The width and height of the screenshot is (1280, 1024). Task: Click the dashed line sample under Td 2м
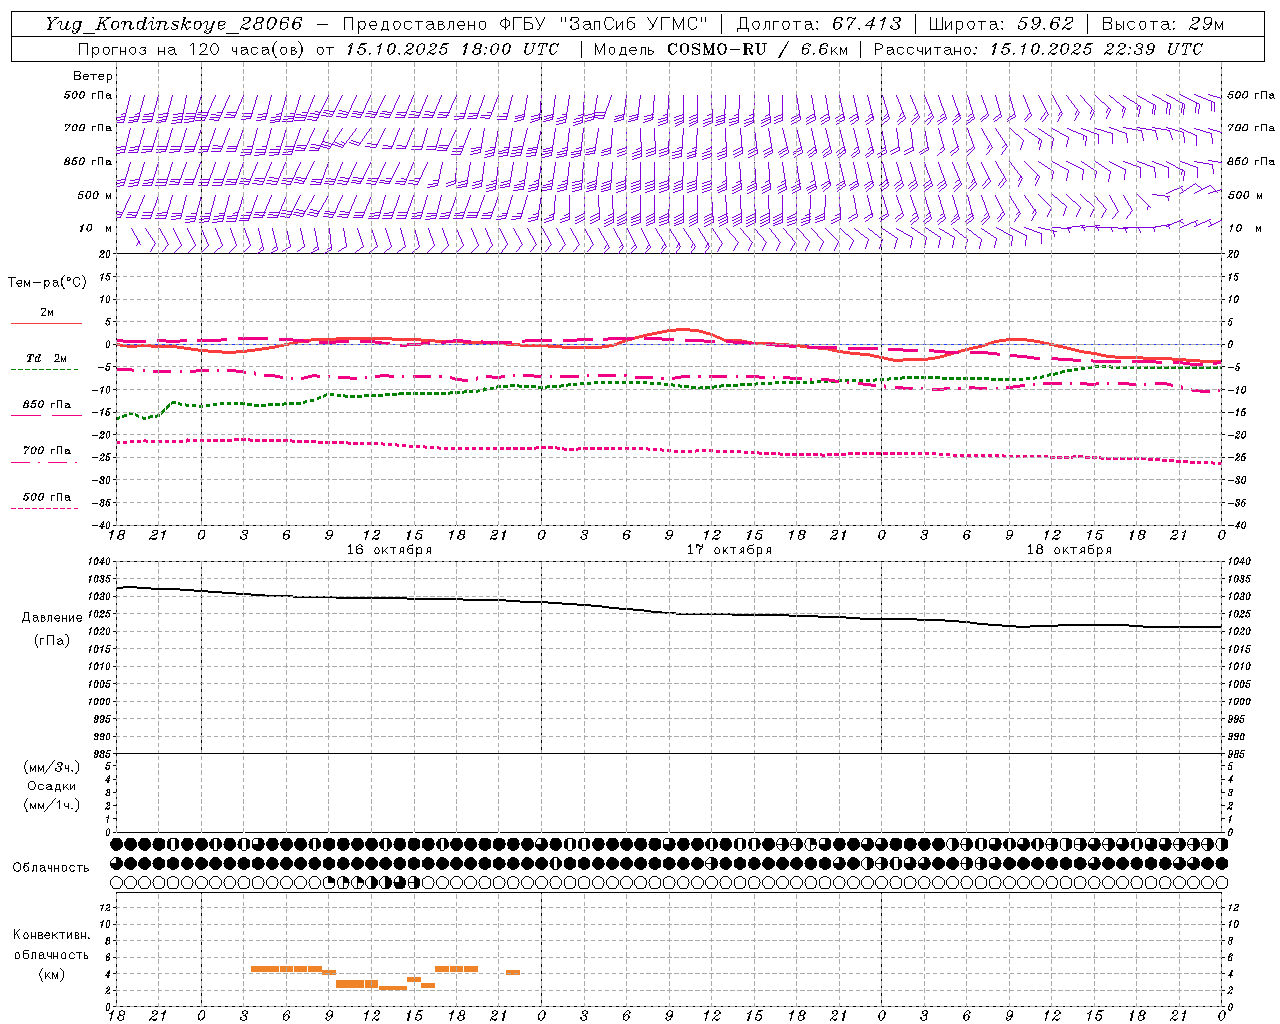pos(46,369)
